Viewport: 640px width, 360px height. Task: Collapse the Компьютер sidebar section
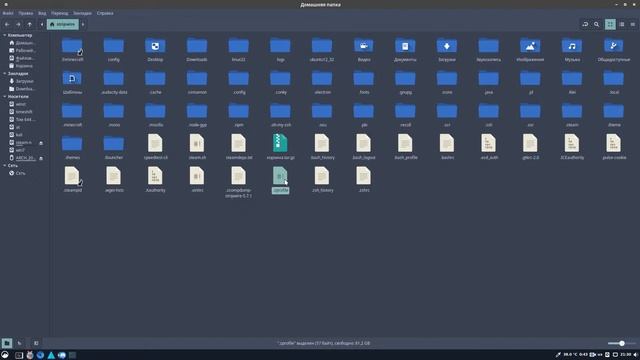4,36
